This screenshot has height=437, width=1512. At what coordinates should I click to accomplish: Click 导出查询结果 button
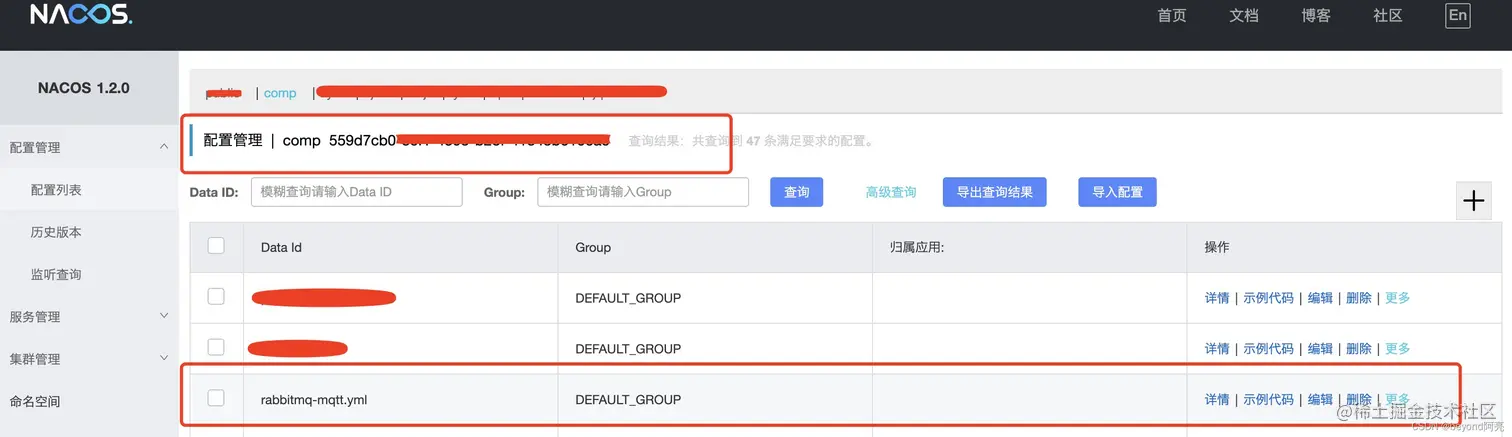pos(995,192)
